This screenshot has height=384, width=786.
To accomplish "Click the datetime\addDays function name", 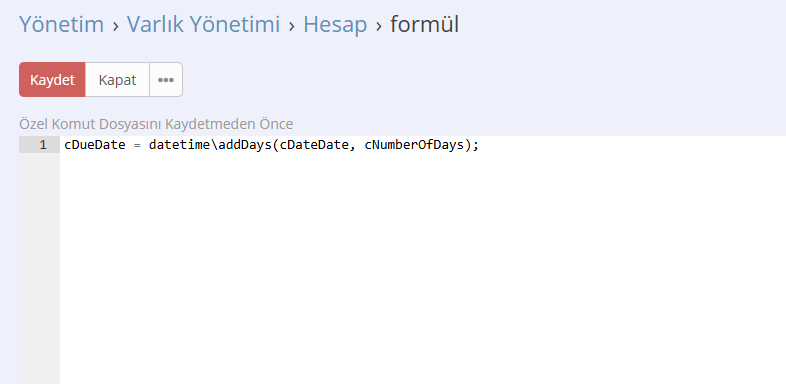I will coord(211,145).
